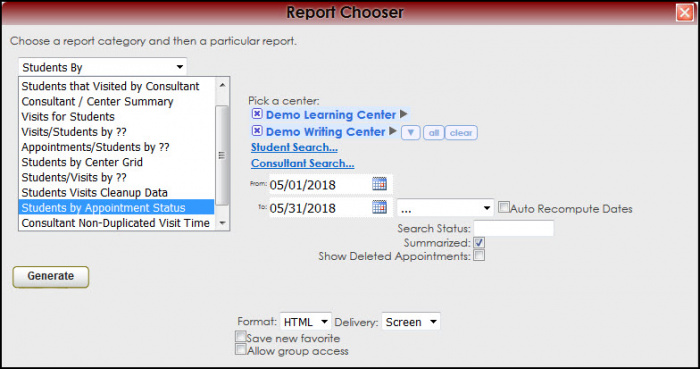Click Demo Writing Center name
700x369 pixels.
[x=325, y=132]
